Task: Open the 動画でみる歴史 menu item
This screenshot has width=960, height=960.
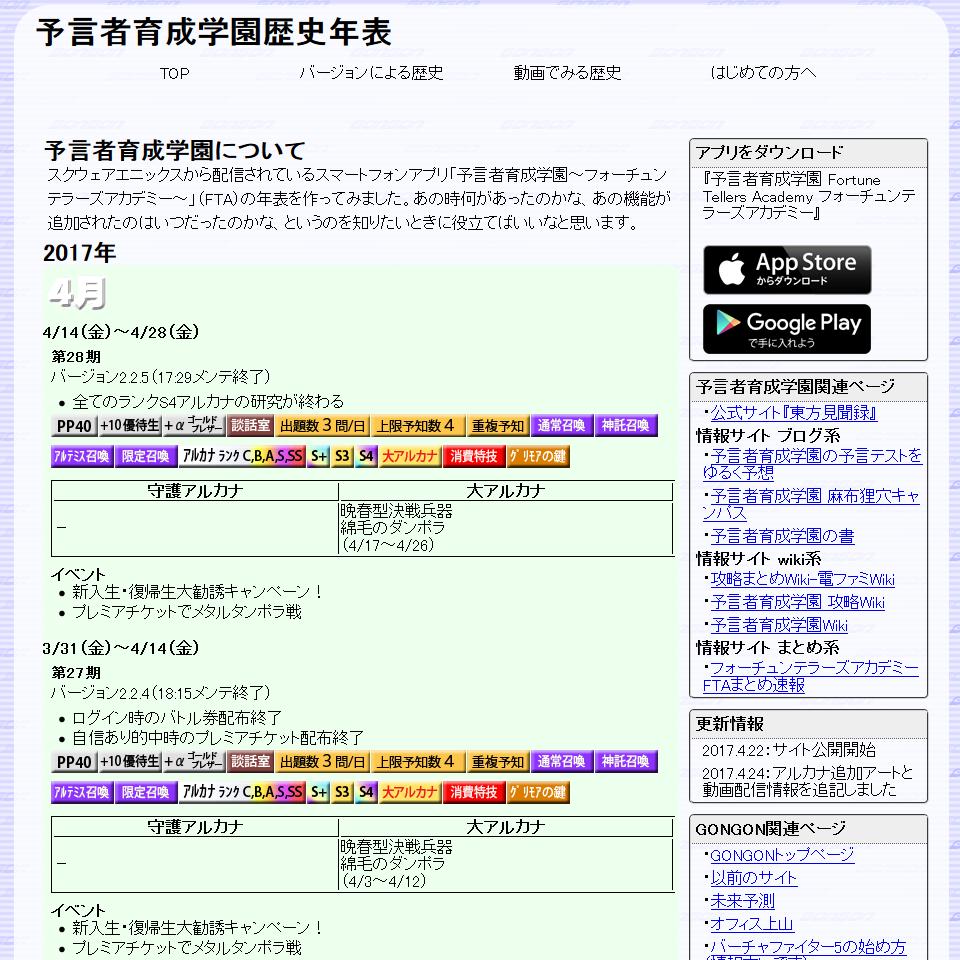Action: (x=568, y=73)
